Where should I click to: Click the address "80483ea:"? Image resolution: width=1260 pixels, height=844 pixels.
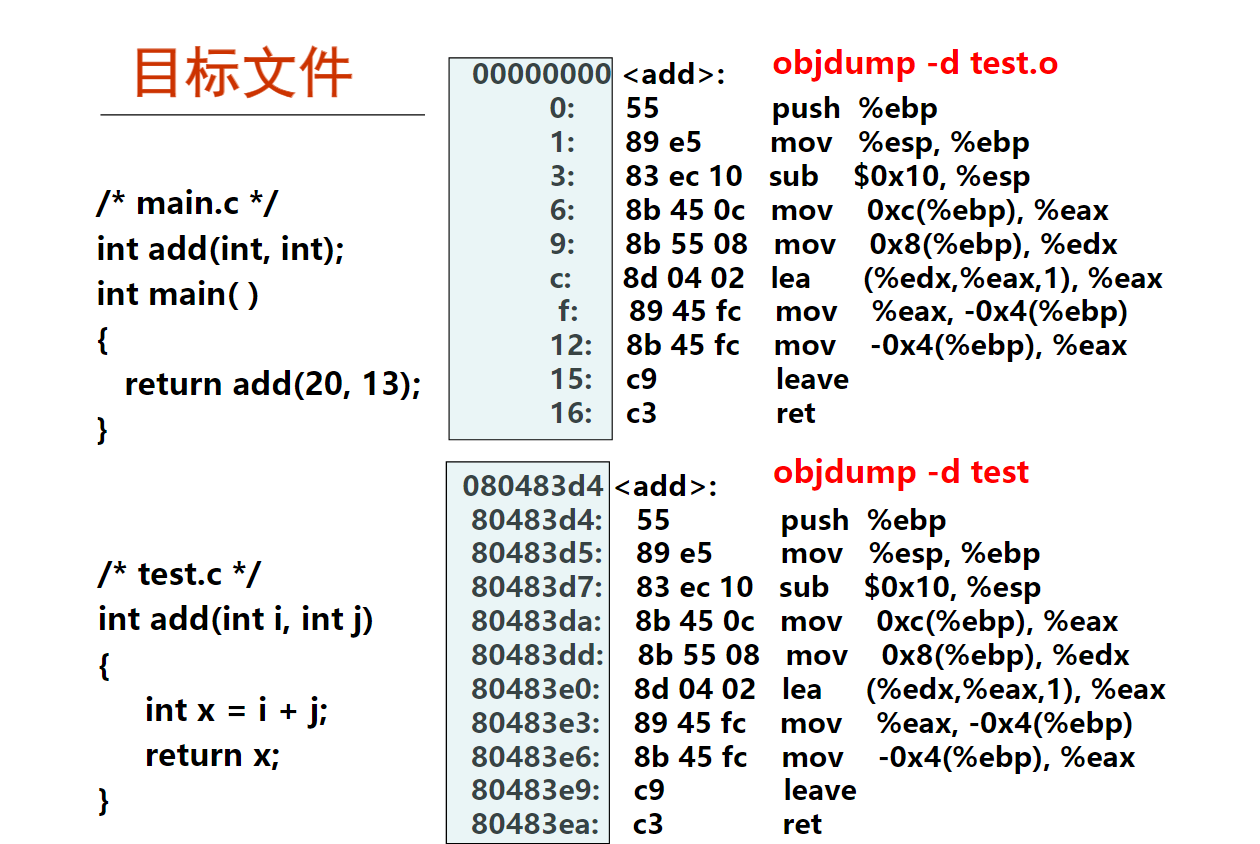click(x=537, y=824)
